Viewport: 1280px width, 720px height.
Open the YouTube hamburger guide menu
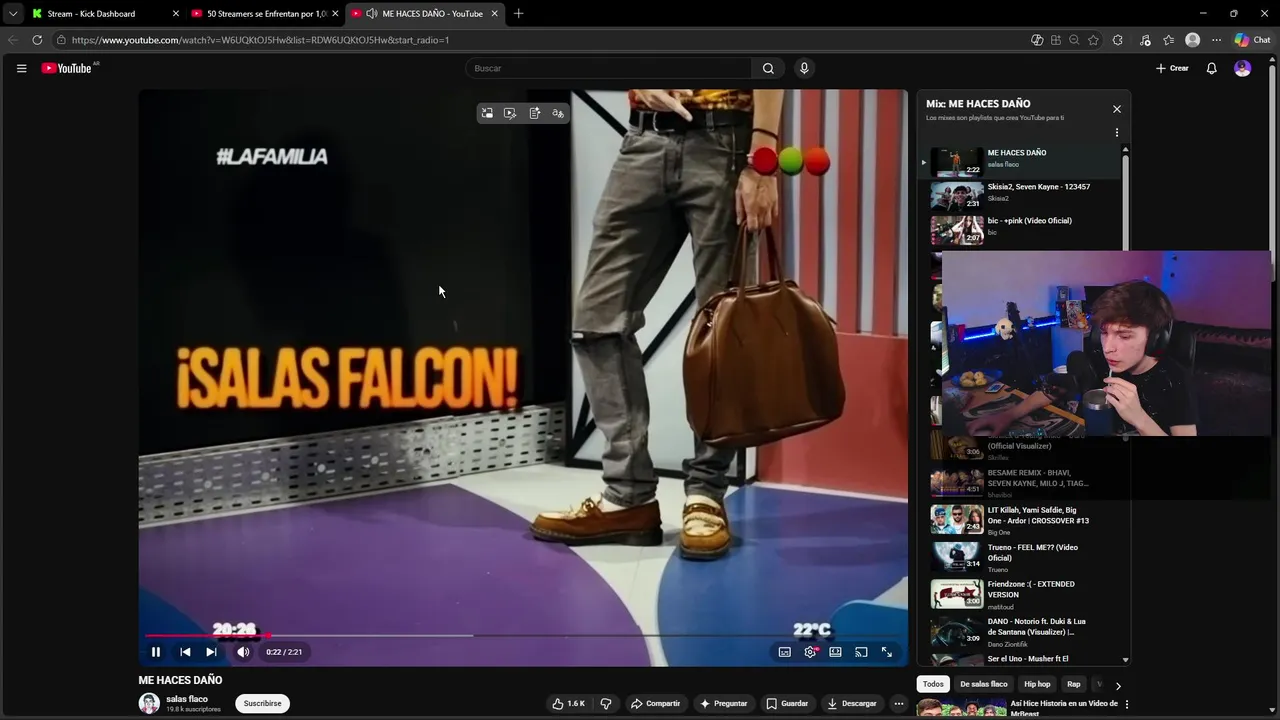click(x=21, y=68)
